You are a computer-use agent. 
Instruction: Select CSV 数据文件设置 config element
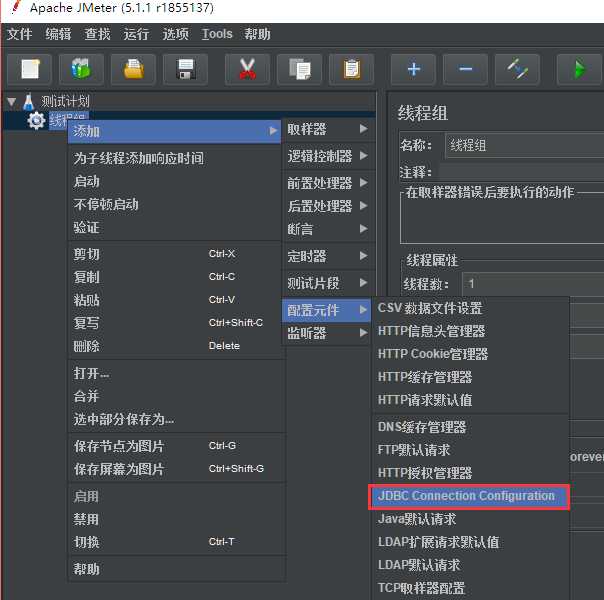click(471, 308)
